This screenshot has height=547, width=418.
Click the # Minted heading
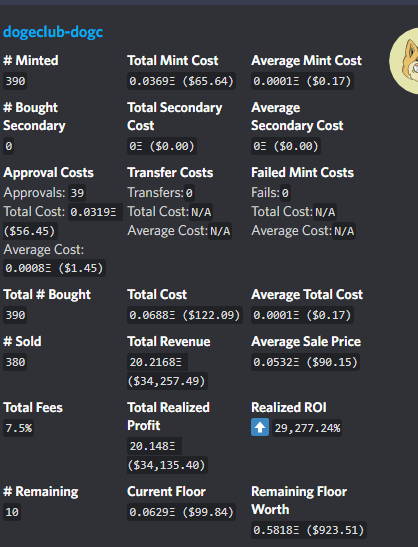coord(31,61)
